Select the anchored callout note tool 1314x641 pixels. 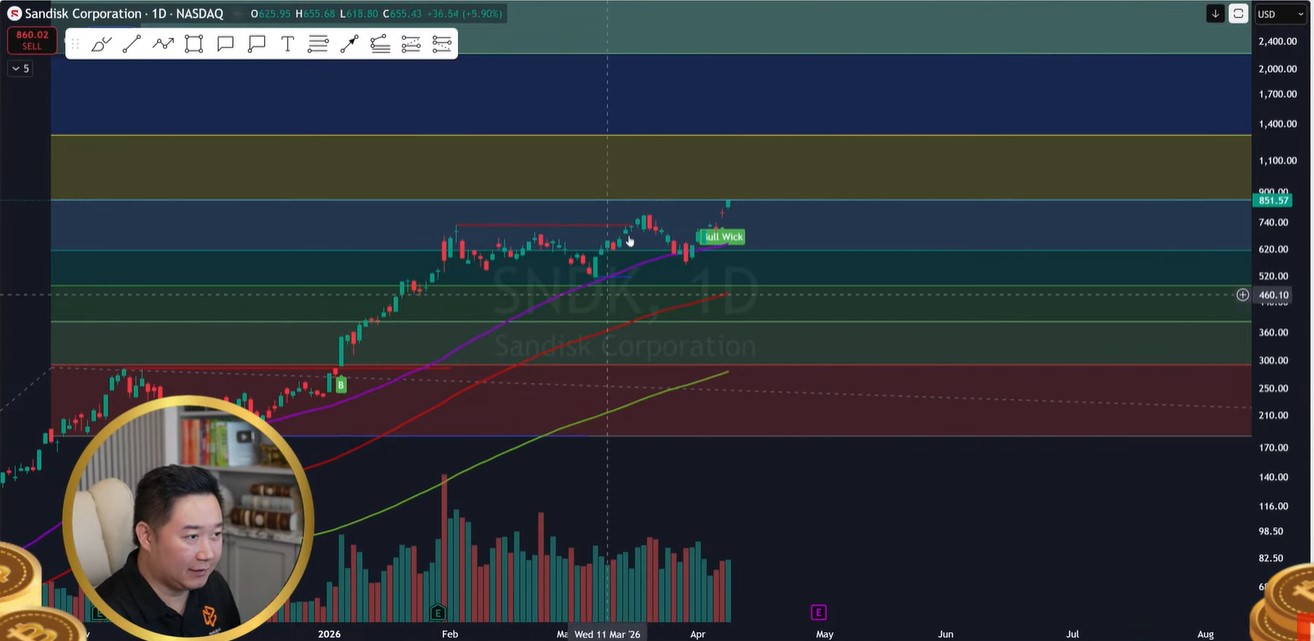256,44
